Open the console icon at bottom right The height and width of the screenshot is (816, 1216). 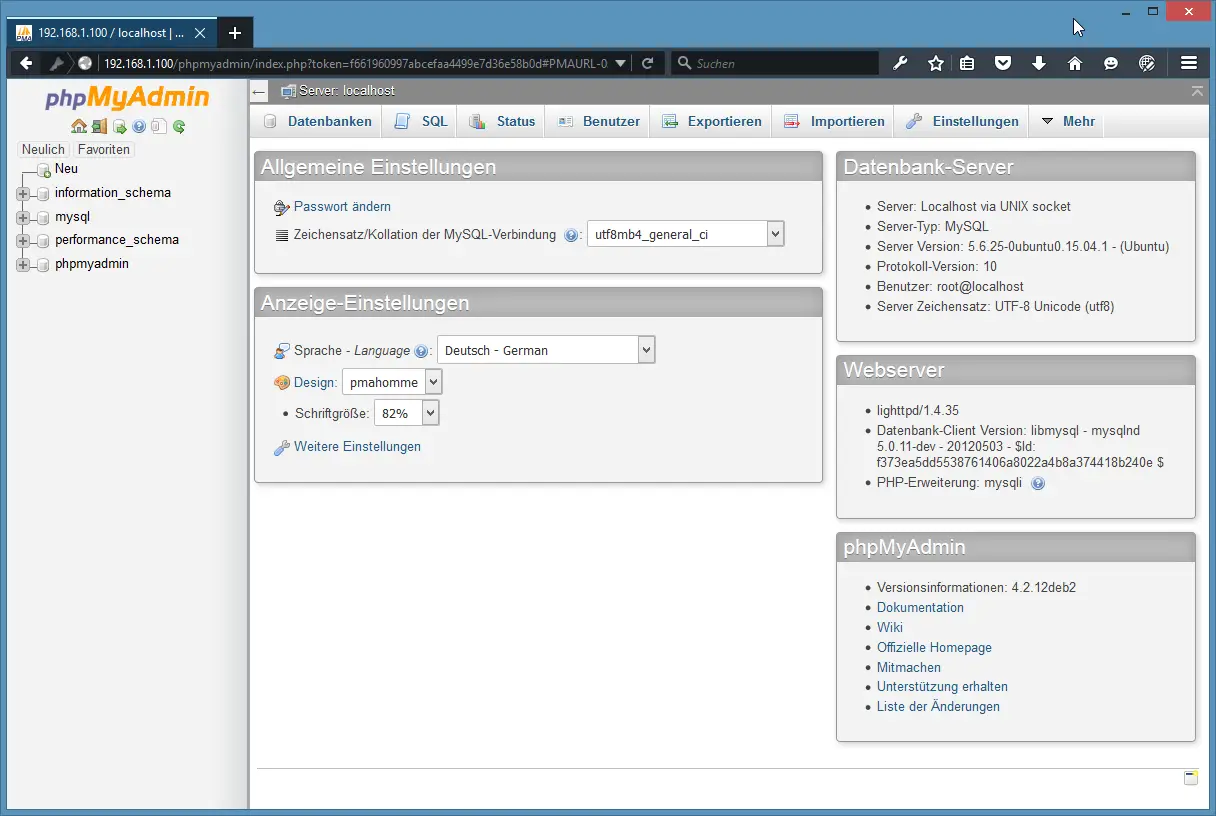click(x=1191, y=778)
